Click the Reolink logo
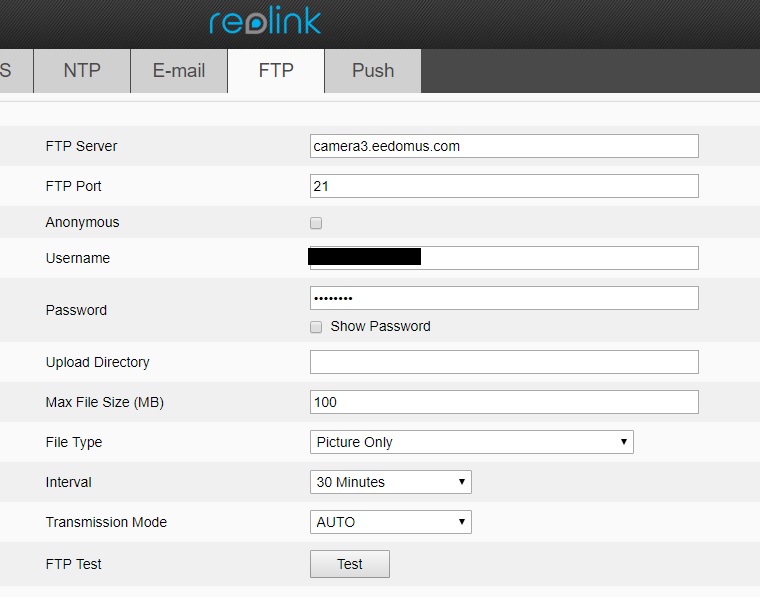Image resolution: width=760 pixels, height=597 pixels. click(x=265, y=22)
